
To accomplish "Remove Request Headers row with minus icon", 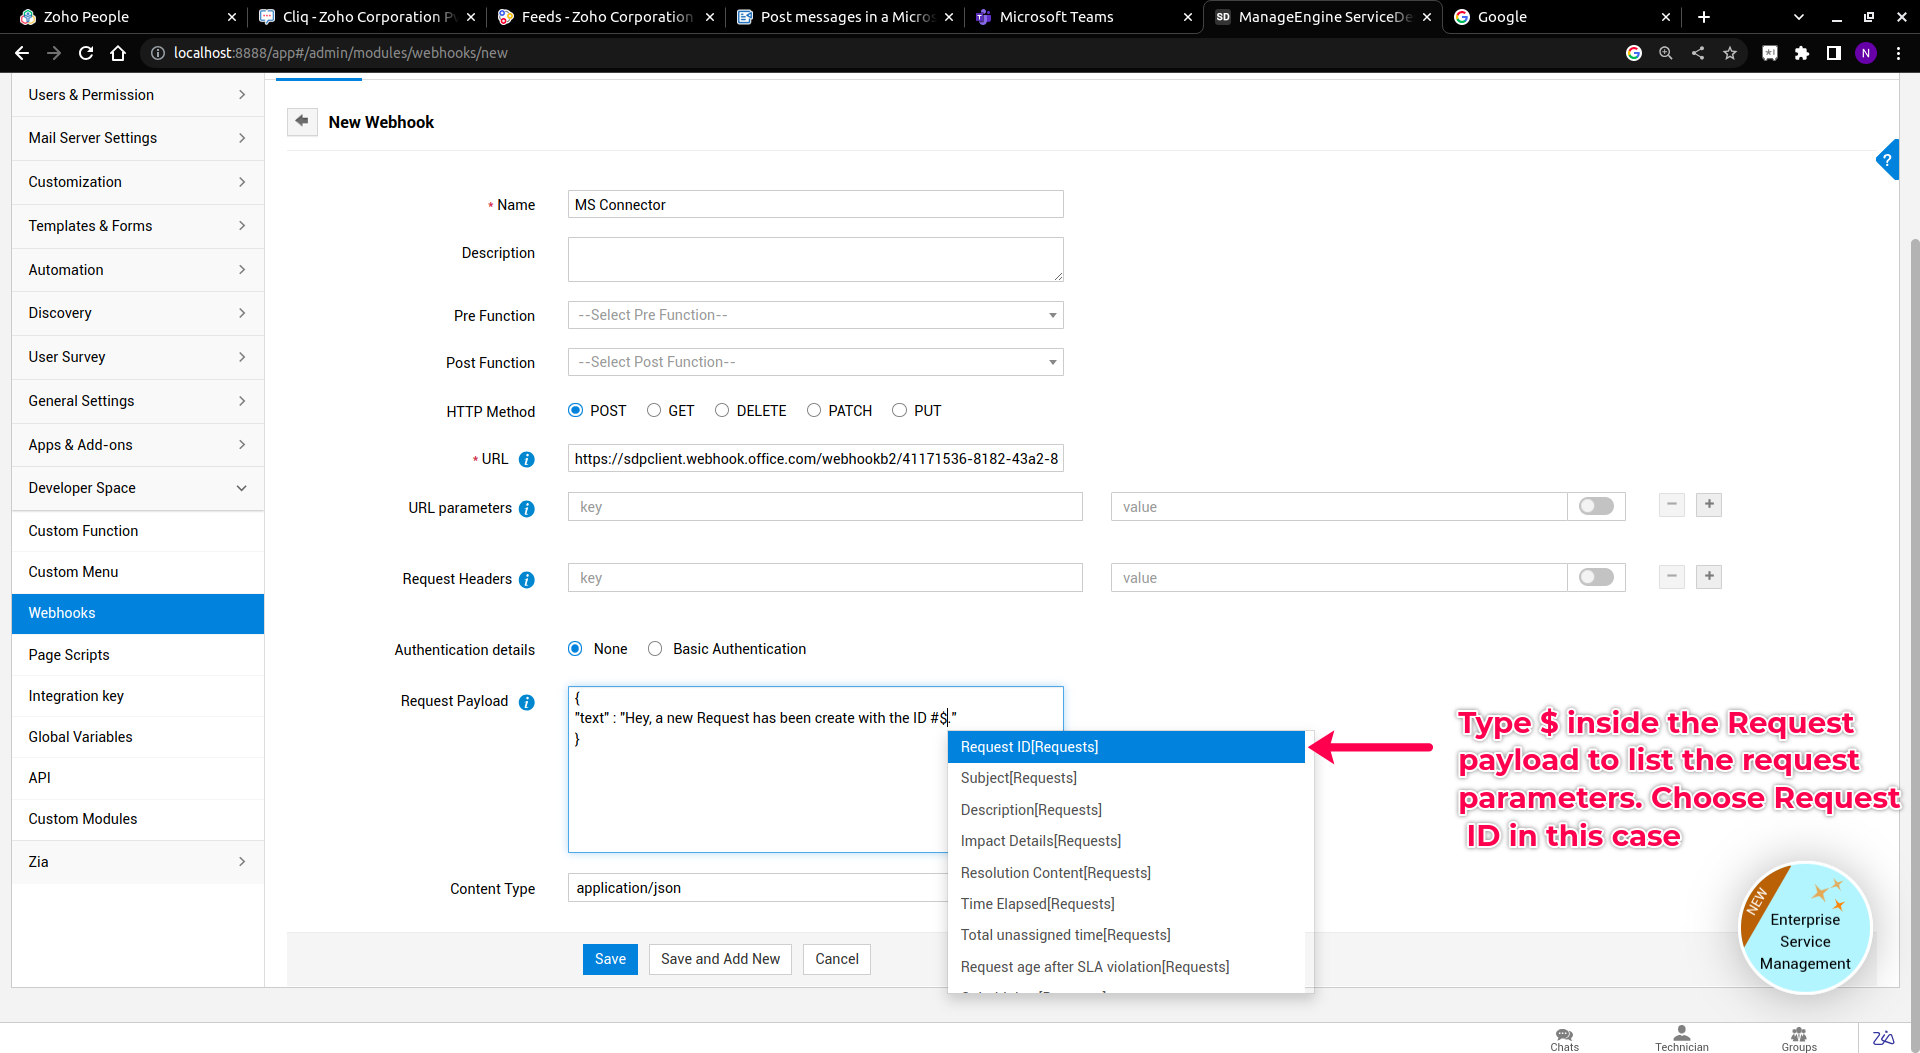I will pos(1672,577).
